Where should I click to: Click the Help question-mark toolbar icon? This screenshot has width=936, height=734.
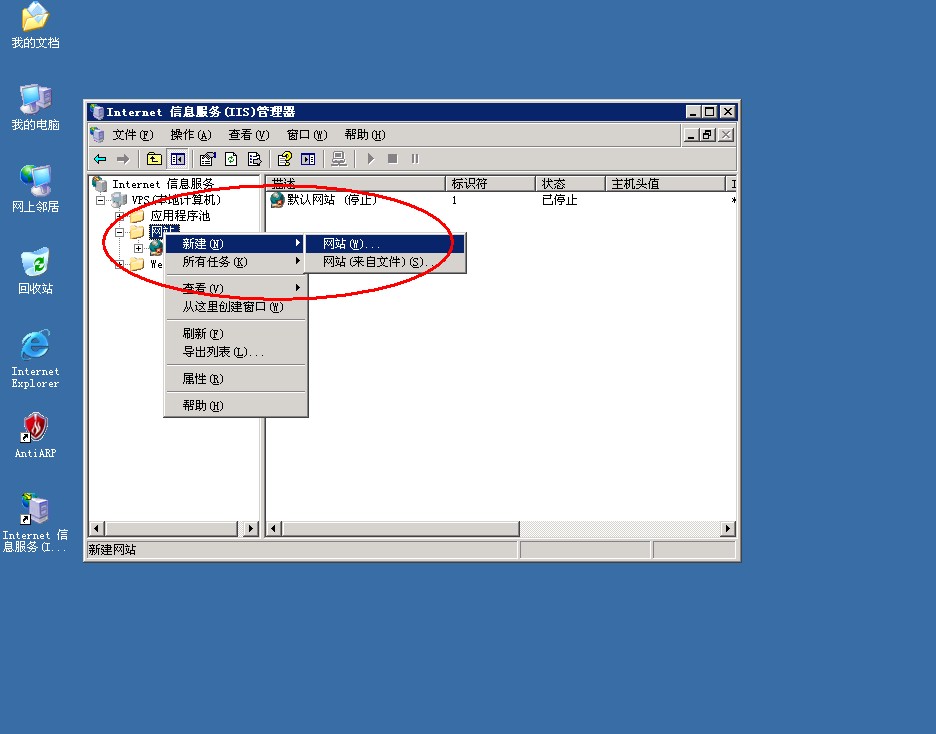point(284,159)
